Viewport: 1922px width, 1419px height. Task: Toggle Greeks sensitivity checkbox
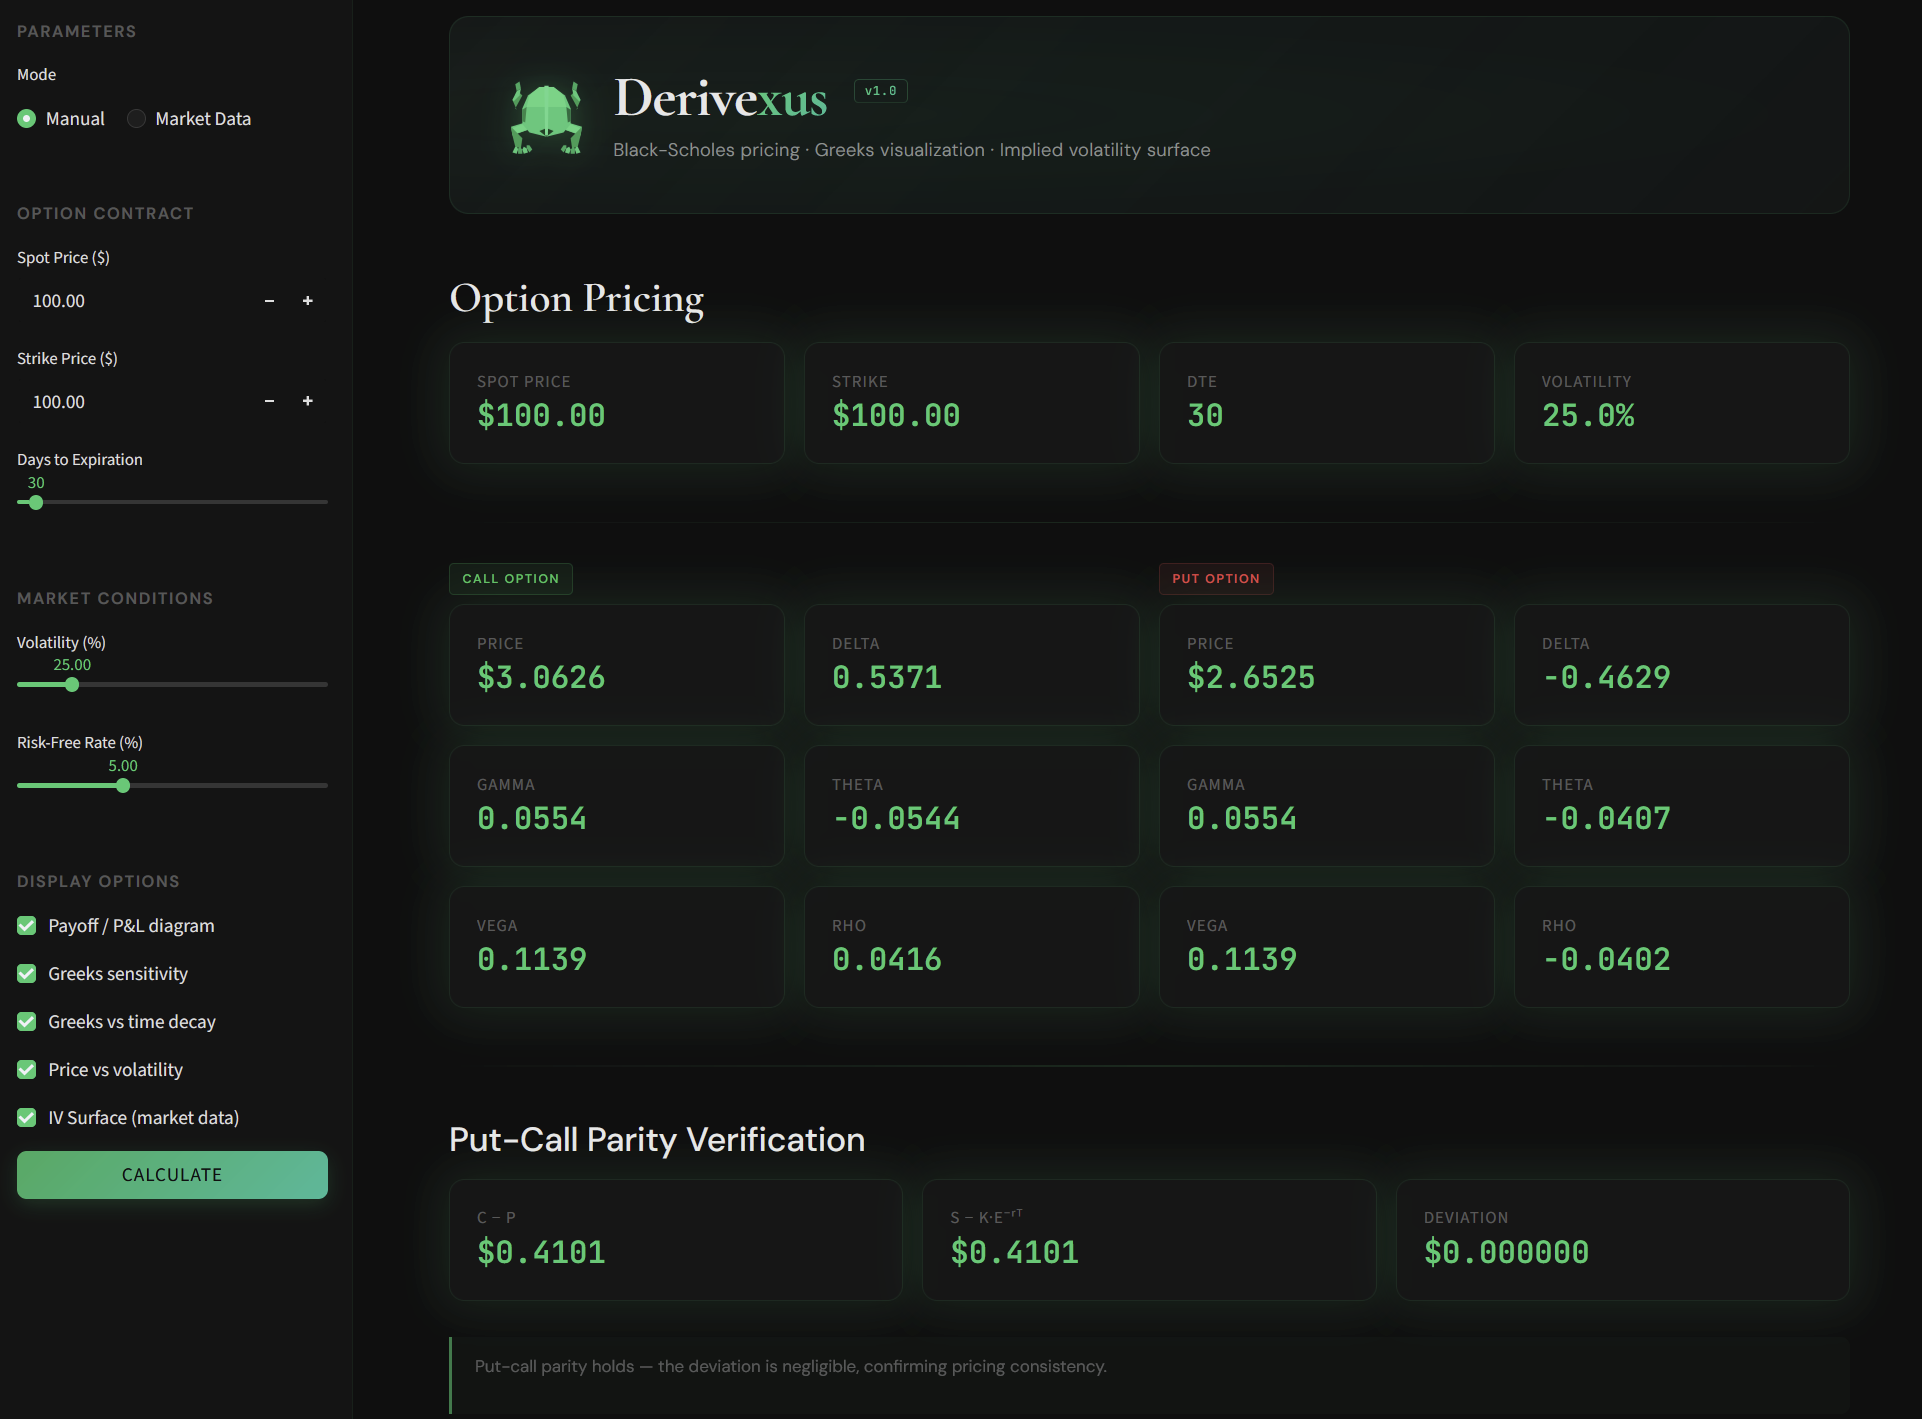27,974
